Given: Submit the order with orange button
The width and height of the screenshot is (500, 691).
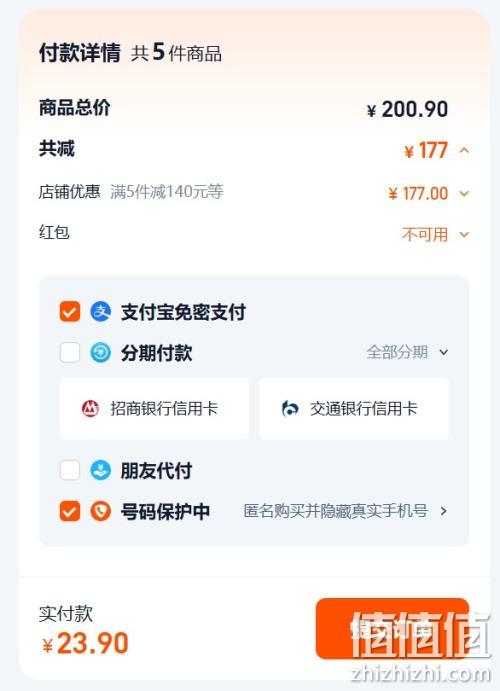Looking at the screenshot, I should (x=392, y=628).
